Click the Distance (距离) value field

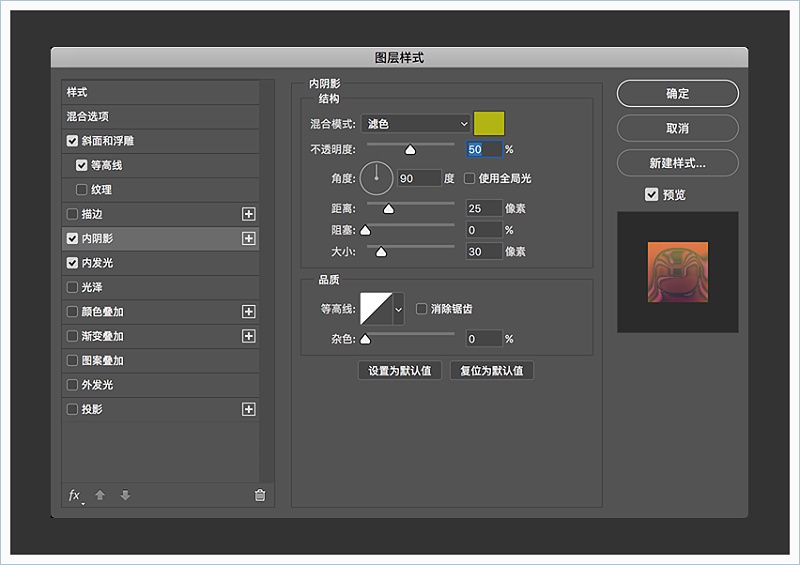coord(484,208)
